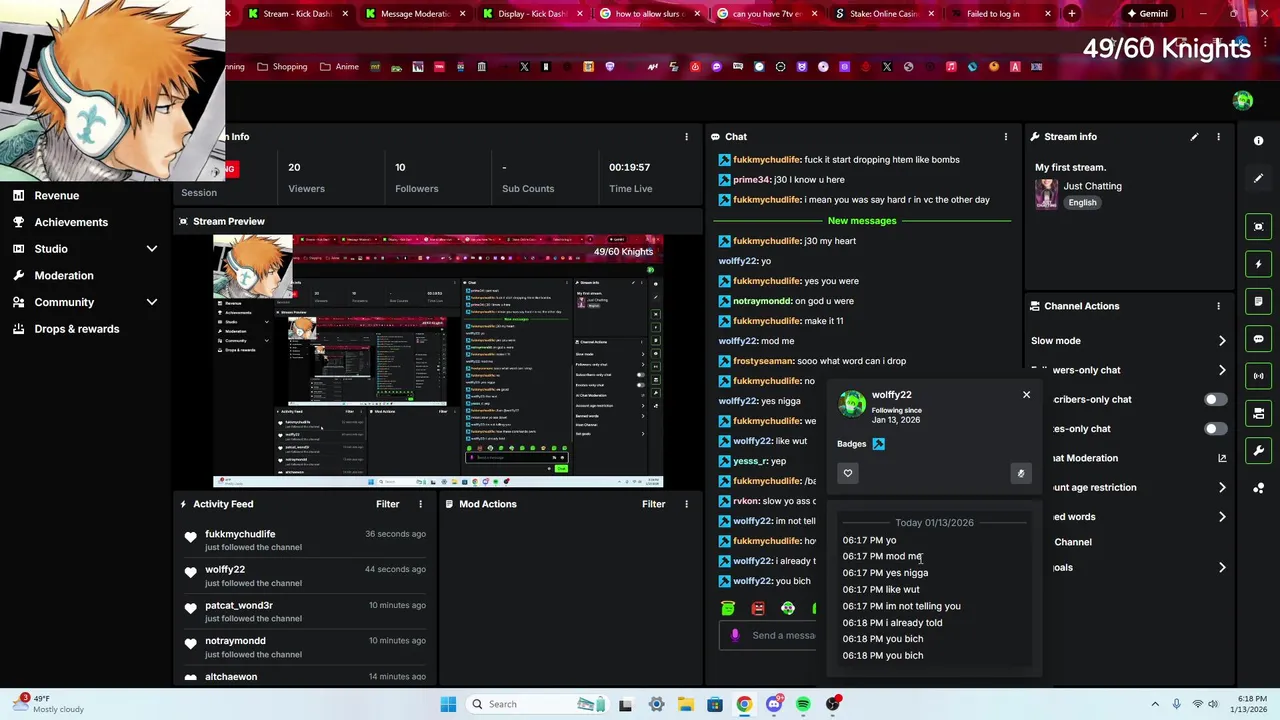Open the Shopping bookmarks folder
This screenshot has width=1280, height=720.
coord(282,67)
